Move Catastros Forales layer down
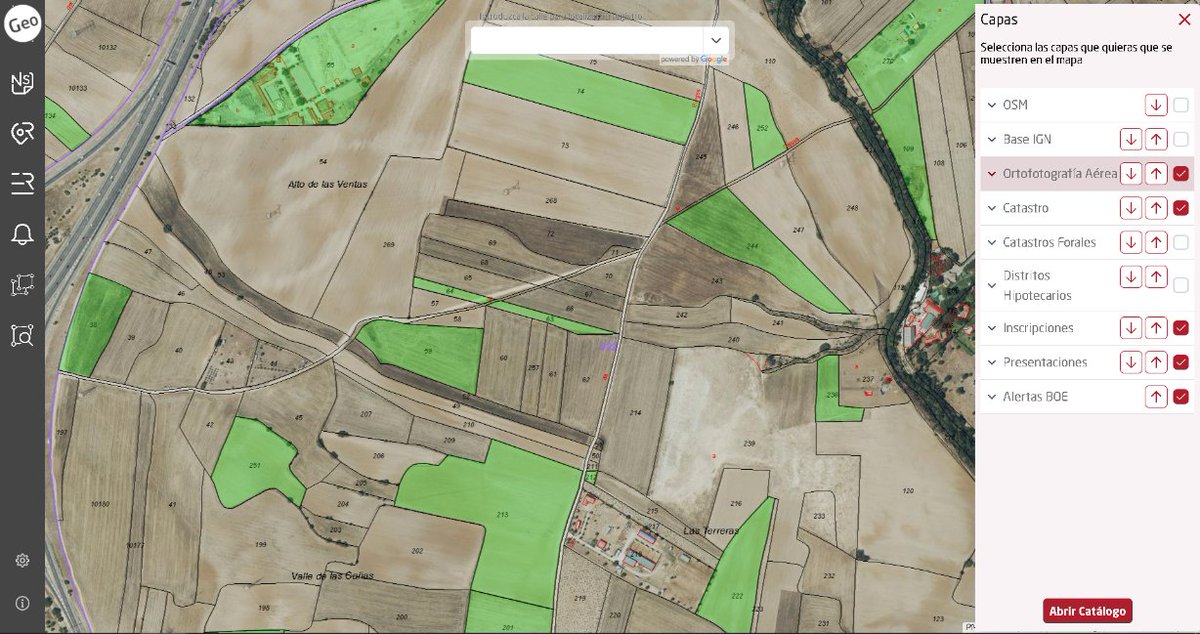The height and width of the screenshot is (634, 1200). (1131, 242)
